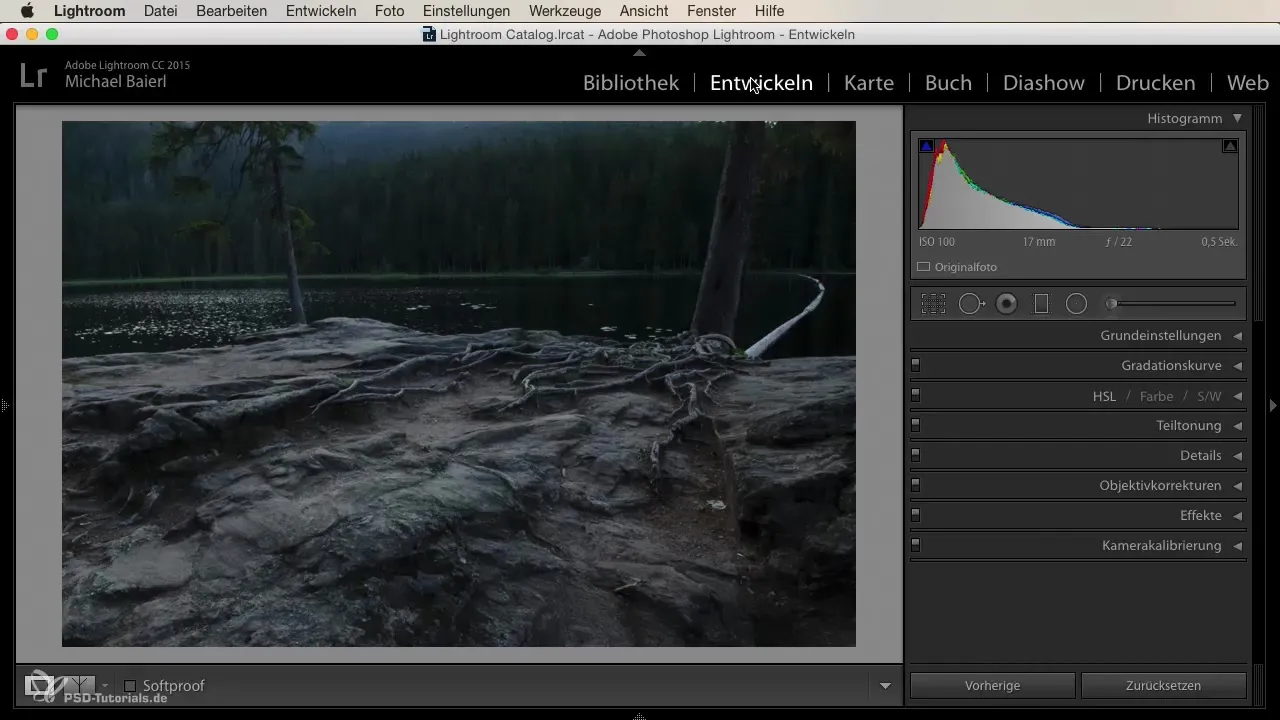Screen dimensions: 1280x720
Task: Open the Fenster menu
Action: 711,11
